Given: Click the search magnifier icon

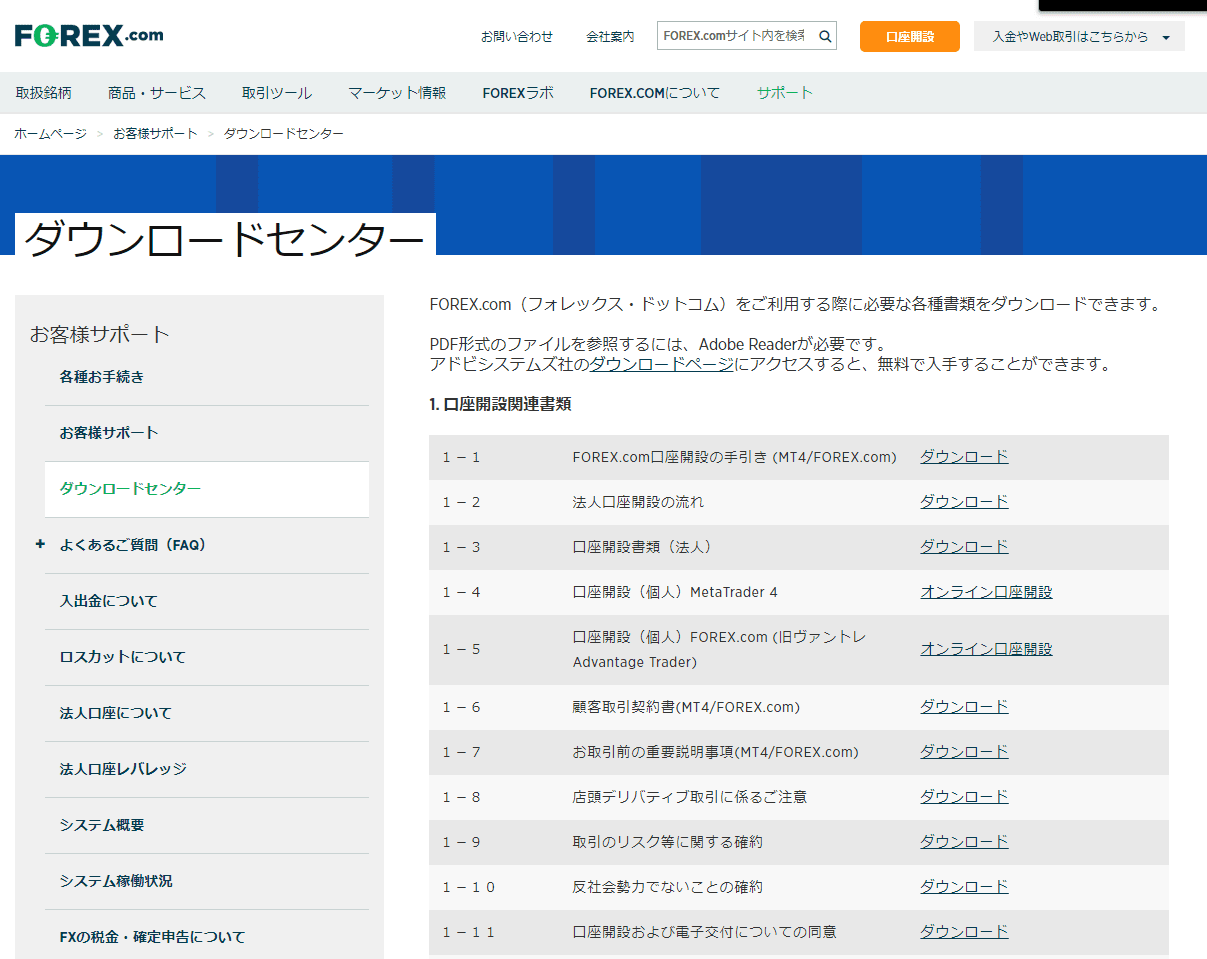Looking at the screenshot, I should coord(825,37).
